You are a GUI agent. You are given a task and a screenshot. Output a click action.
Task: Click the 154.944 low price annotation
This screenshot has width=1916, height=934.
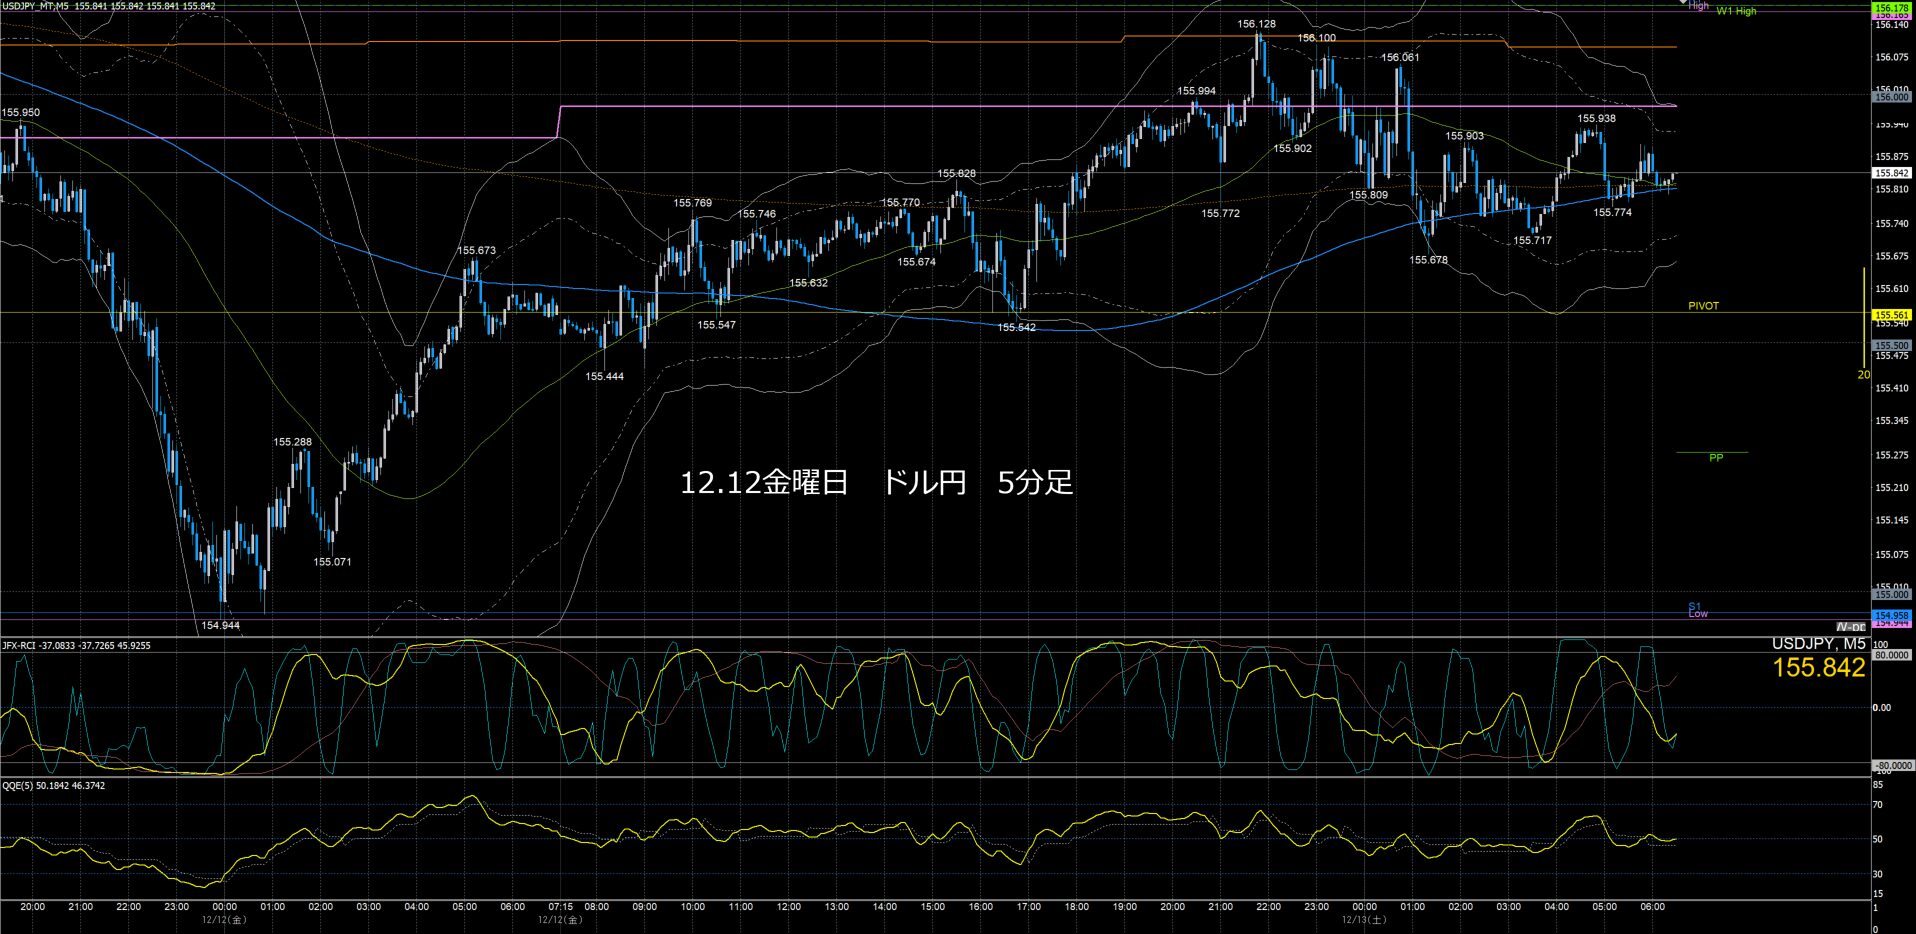pyautogui.click(x=220, y=625)
